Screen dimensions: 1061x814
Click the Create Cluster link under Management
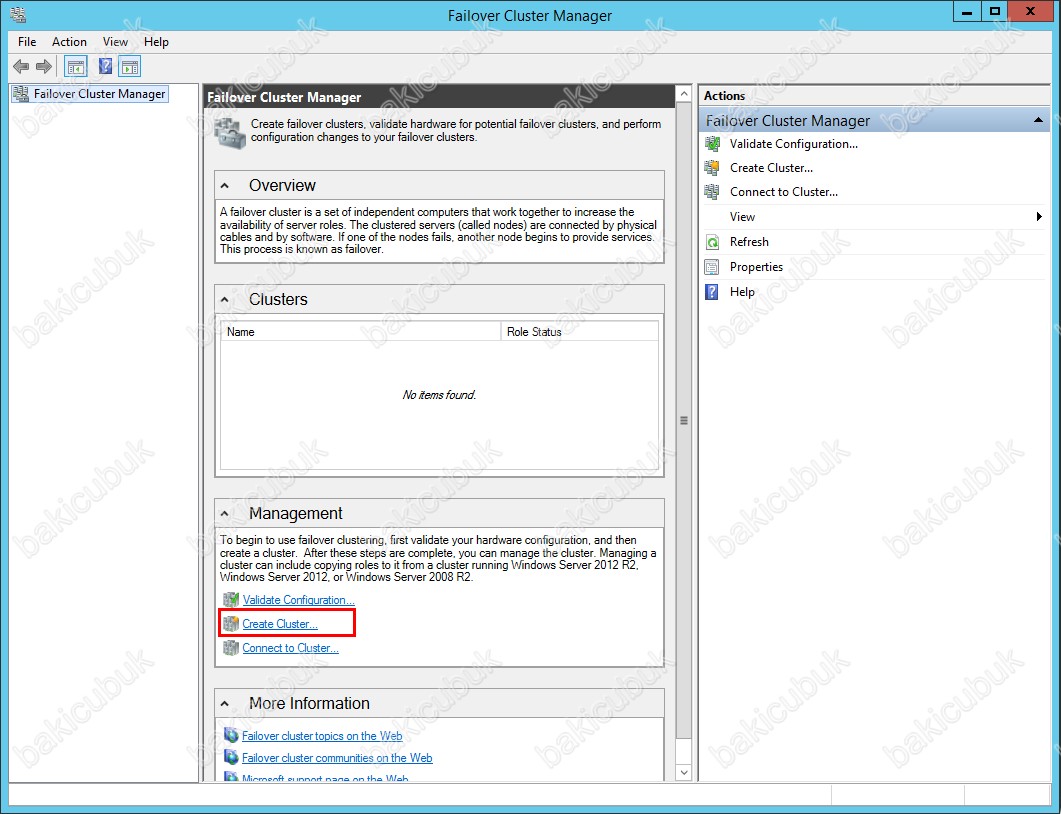coord(279,624)
